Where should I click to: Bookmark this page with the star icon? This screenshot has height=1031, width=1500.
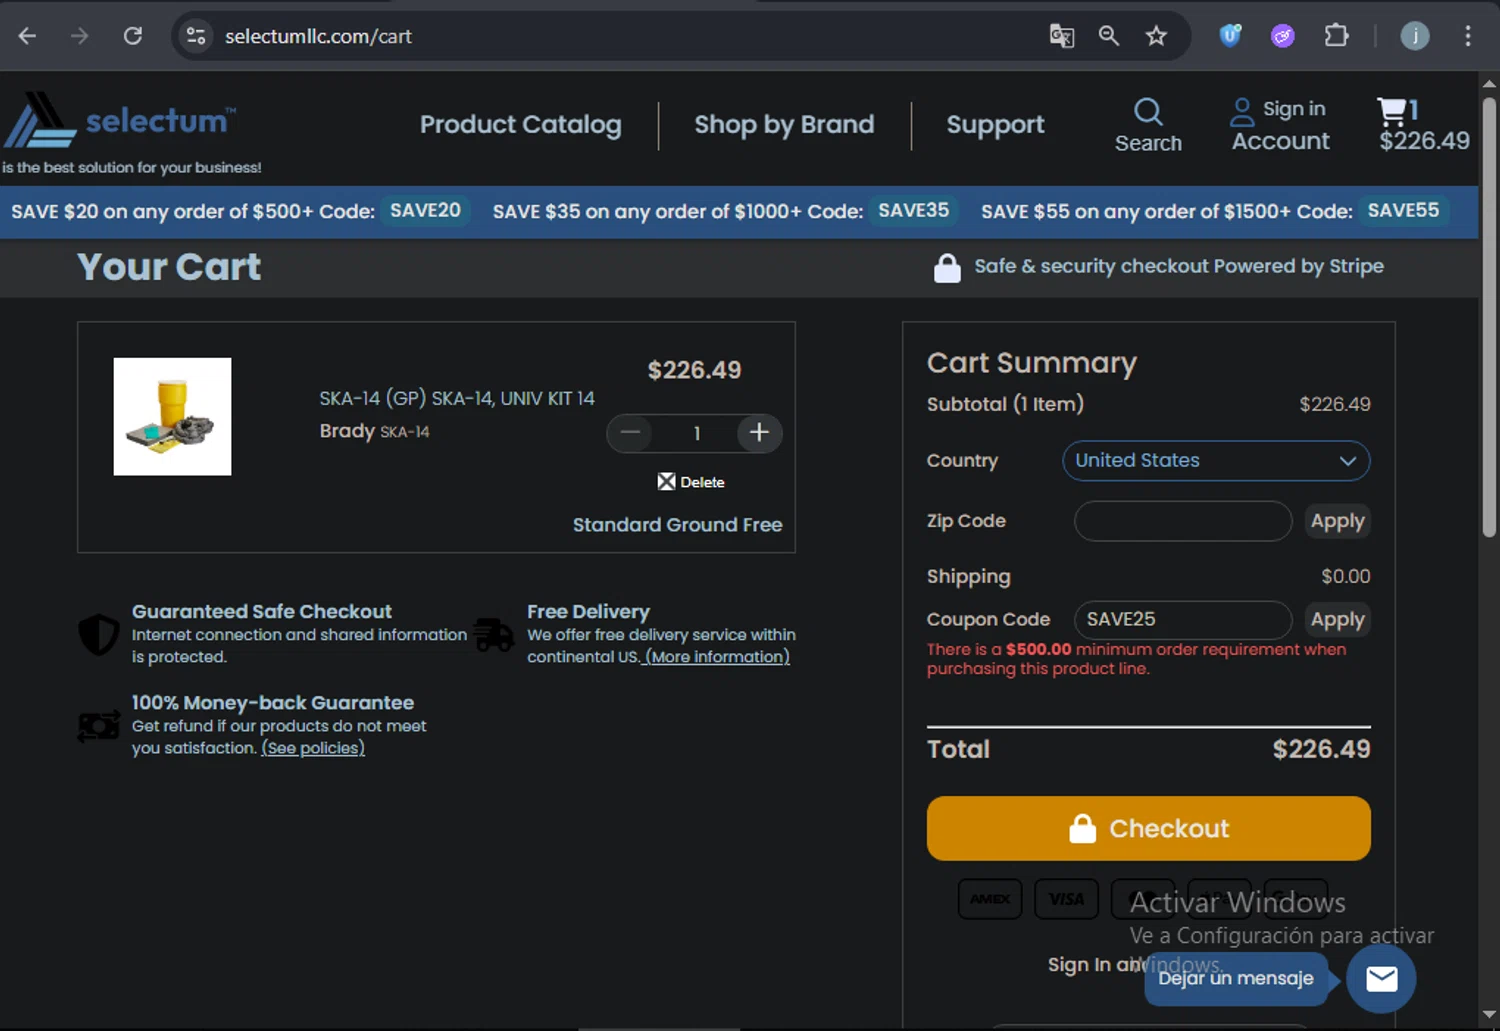point(1157,36)
